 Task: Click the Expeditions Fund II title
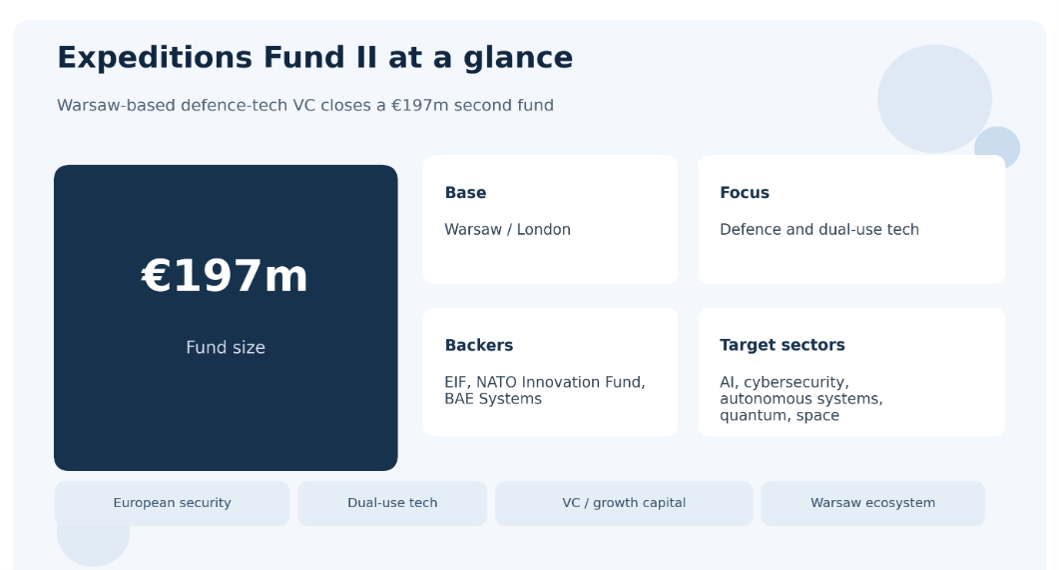click(315, 57)
